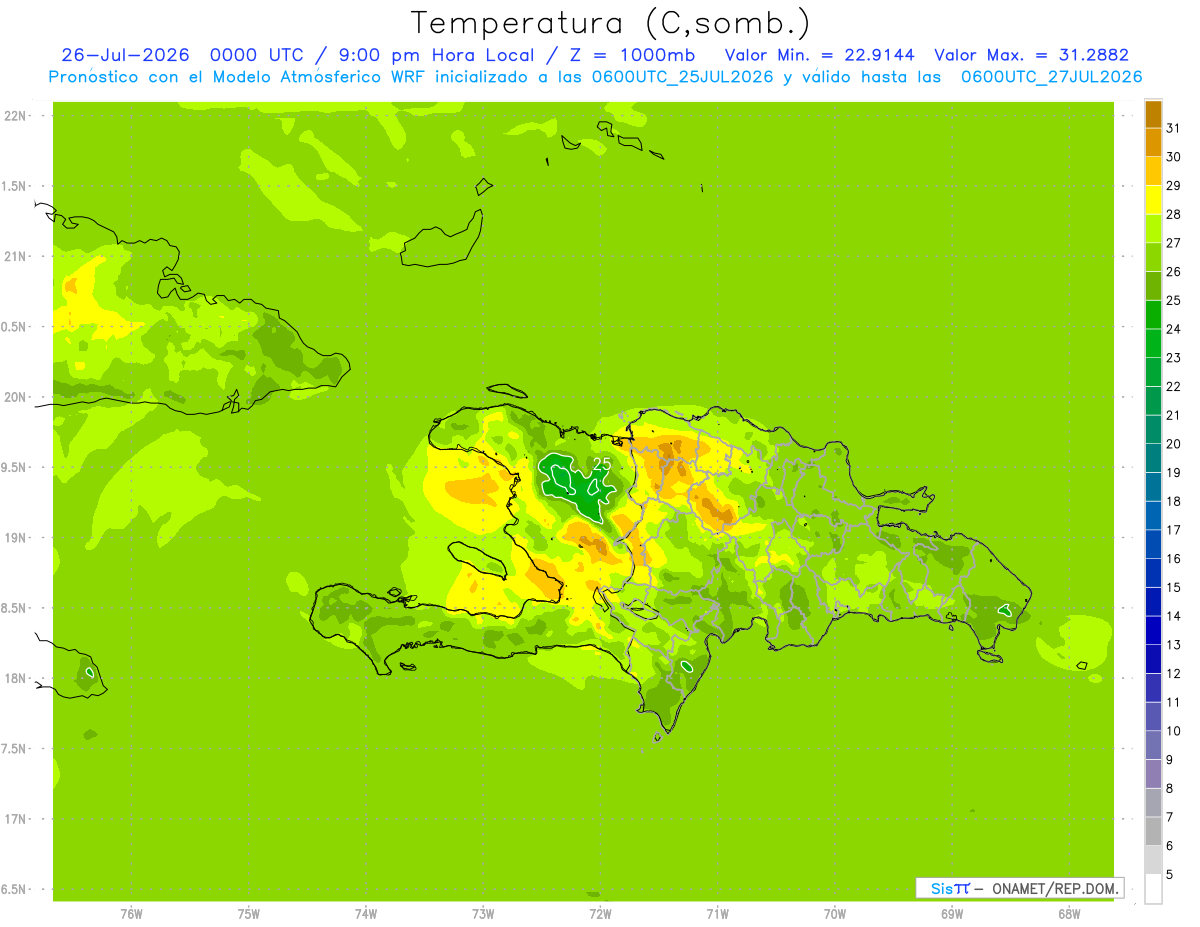This screenshot has width=1200, height=927.
Task: Click the legend value '20'
Action: point(1174,444)
